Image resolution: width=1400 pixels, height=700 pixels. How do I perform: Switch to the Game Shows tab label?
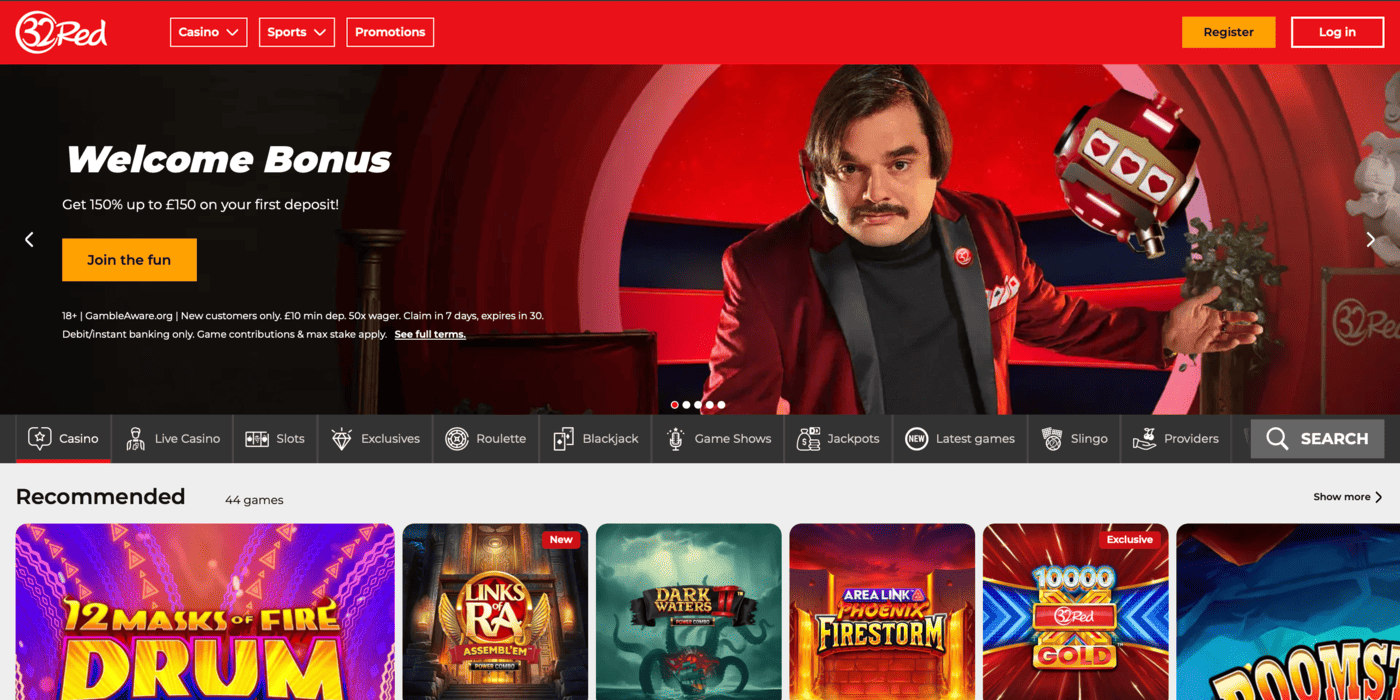tap(733, 439)
